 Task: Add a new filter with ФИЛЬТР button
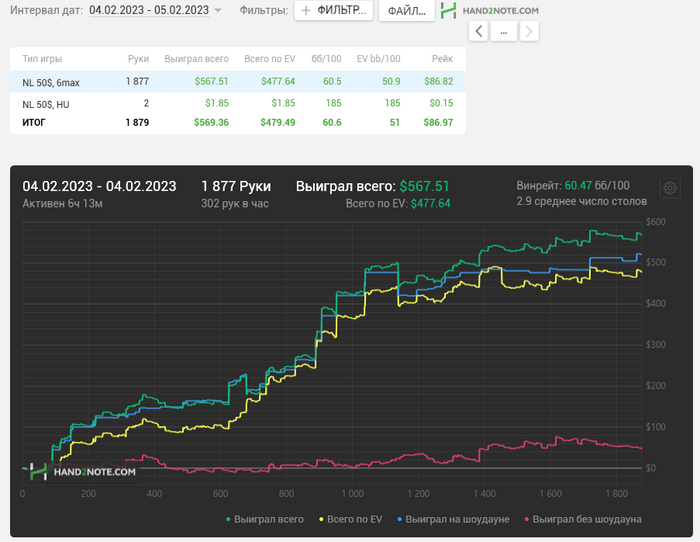[x=333, y=10]
